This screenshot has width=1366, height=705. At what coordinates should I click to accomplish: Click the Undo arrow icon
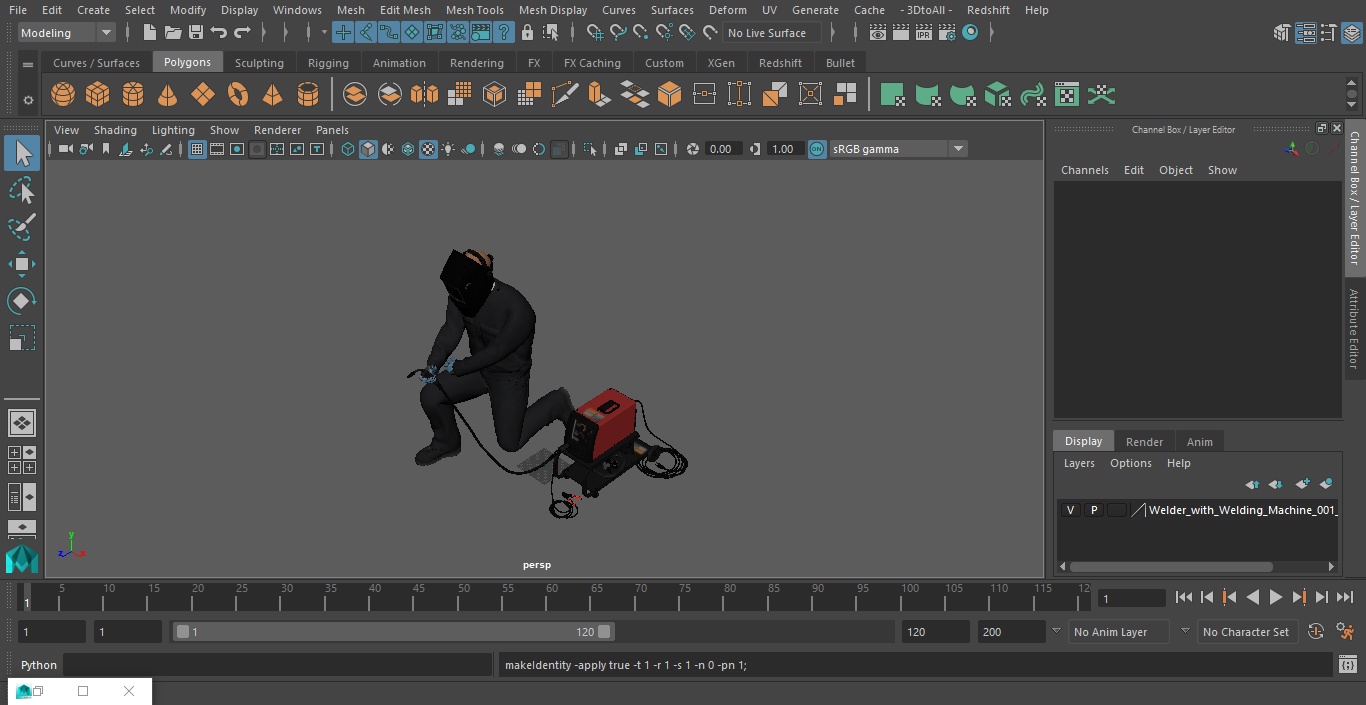click(x=219, y=33)
